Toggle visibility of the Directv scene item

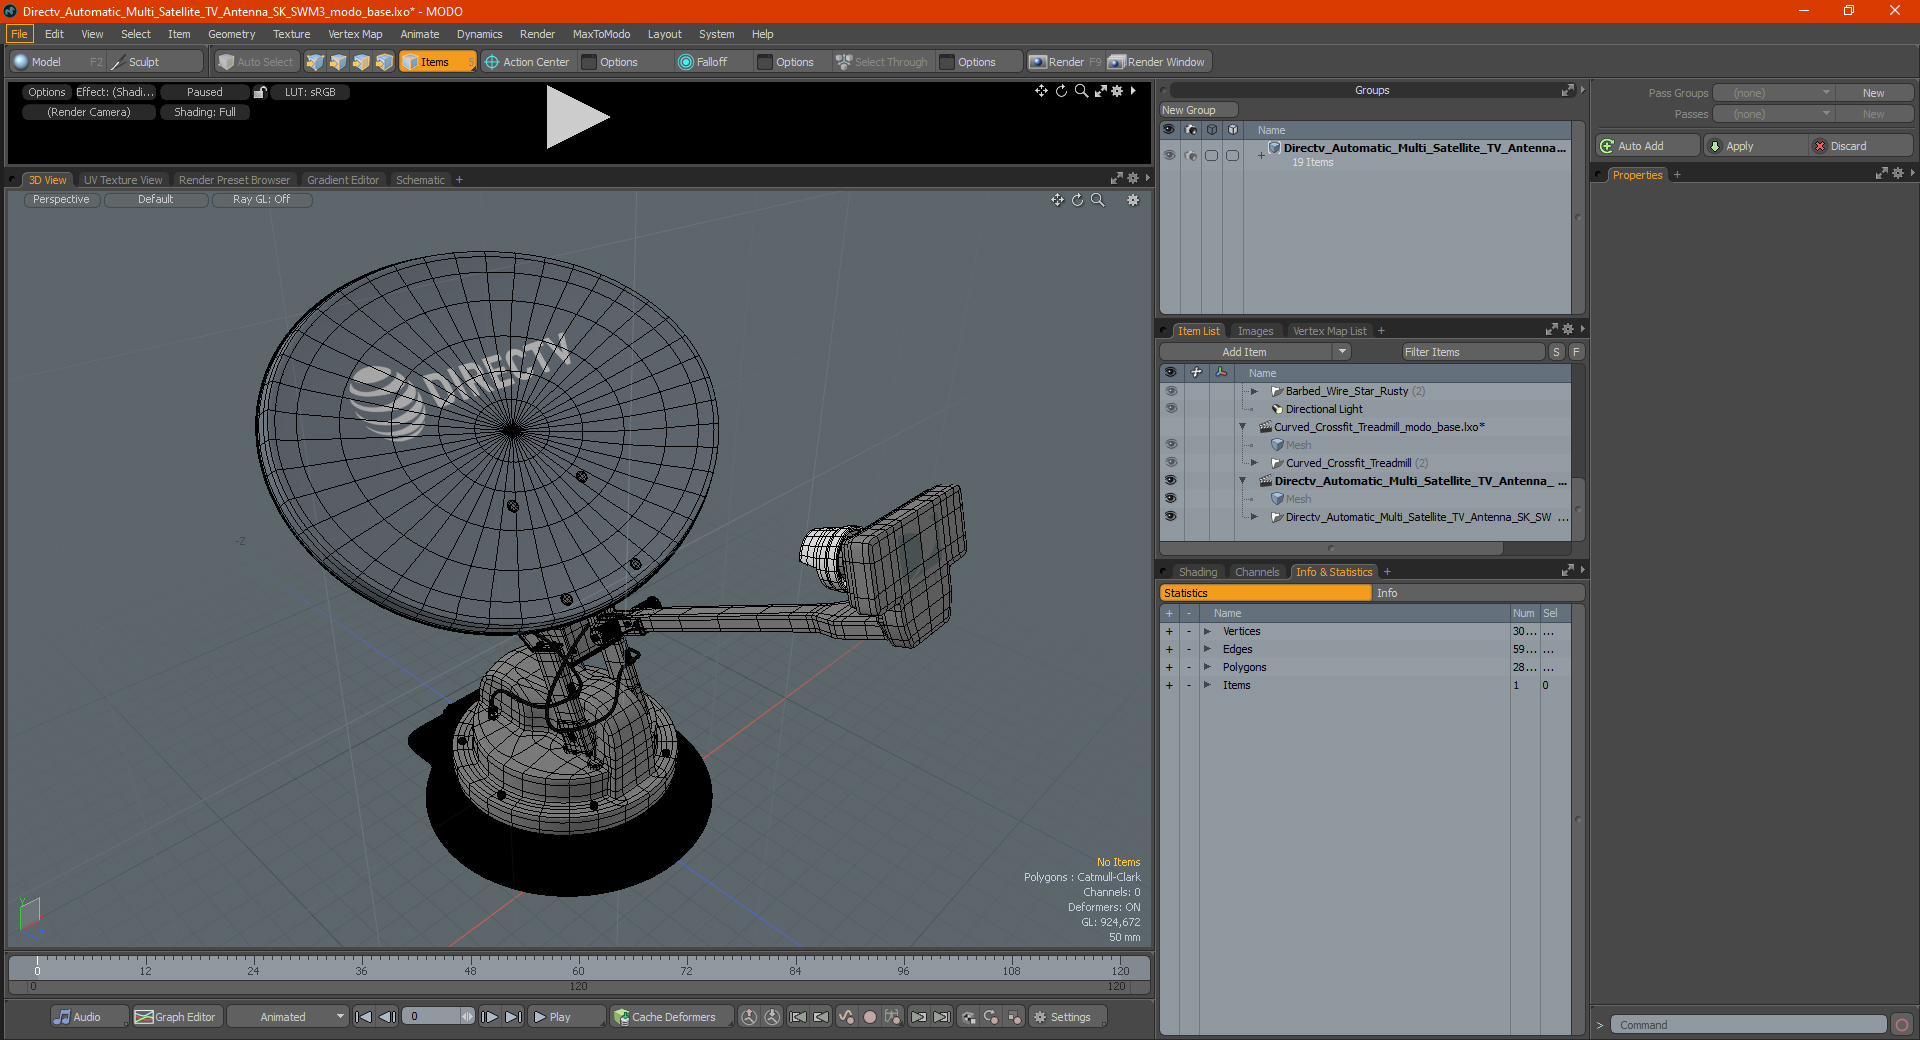pos(1170,481)
